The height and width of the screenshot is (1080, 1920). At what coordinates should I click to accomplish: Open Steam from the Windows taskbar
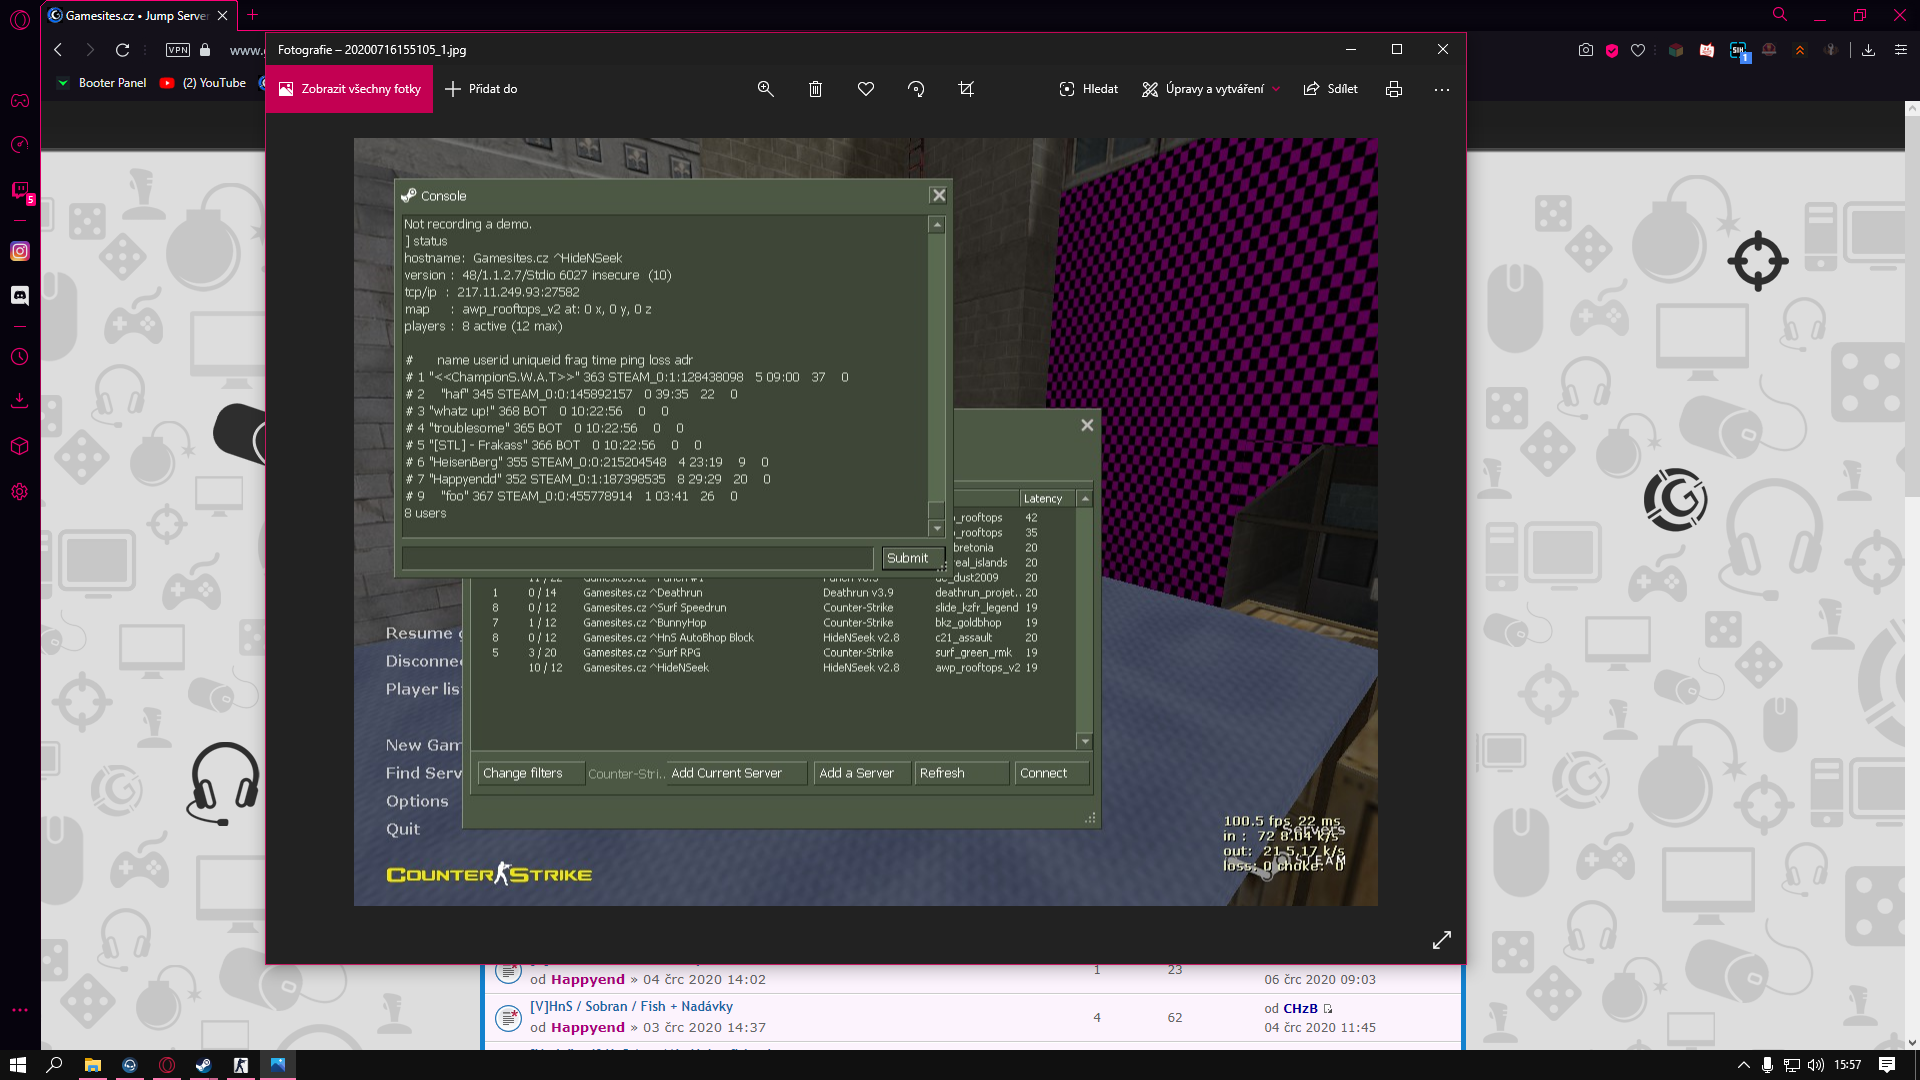coord(203,1065)
